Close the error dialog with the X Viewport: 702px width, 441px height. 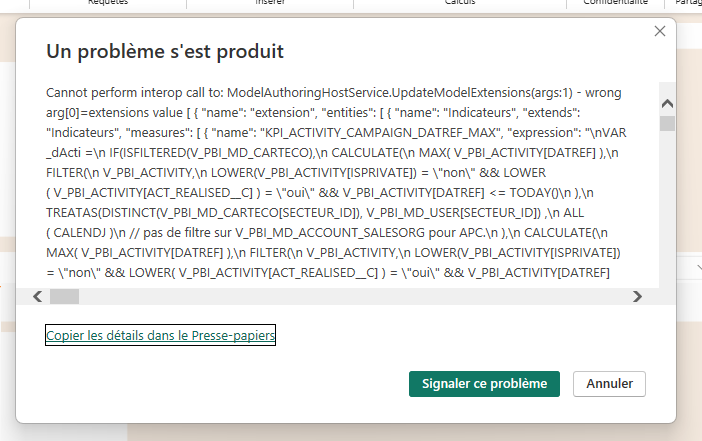[x=659, y=32]
